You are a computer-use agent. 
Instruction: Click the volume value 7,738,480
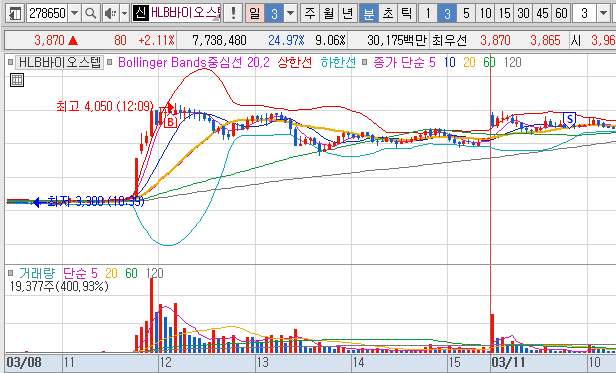coord(219,40)
